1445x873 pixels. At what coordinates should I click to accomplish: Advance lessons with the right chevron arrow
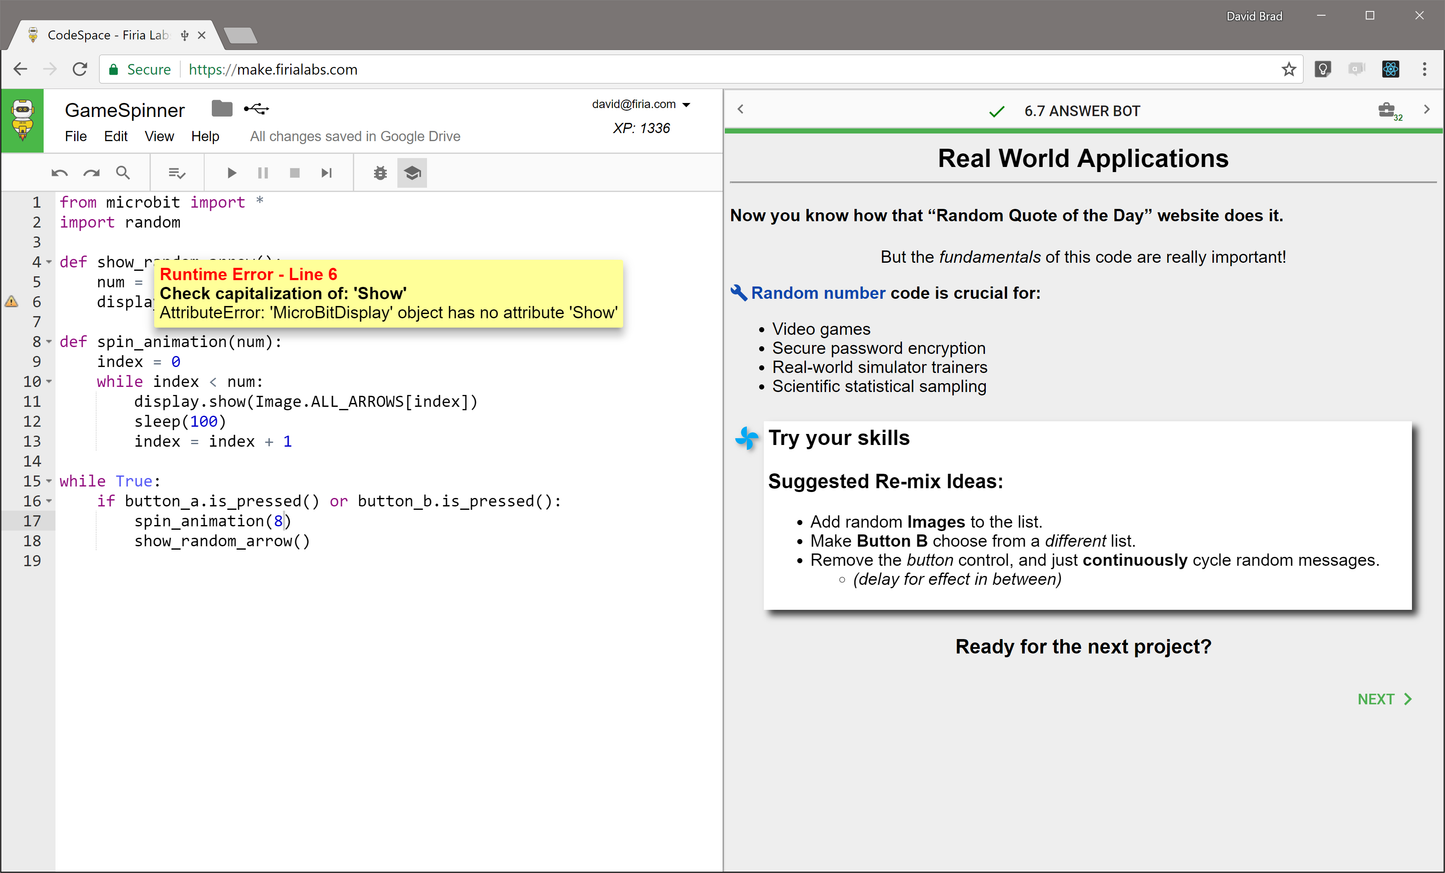(1427, 109)
